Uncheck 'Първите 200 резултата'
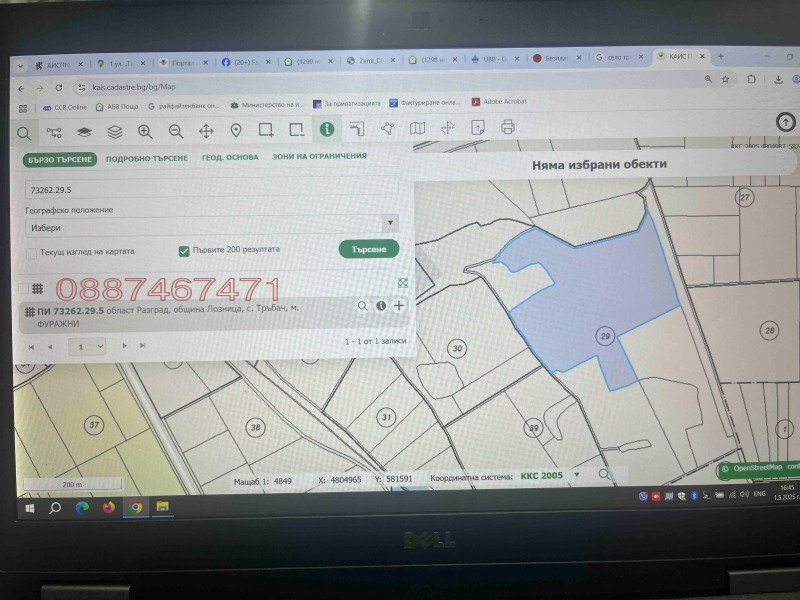 pos(183,250)
